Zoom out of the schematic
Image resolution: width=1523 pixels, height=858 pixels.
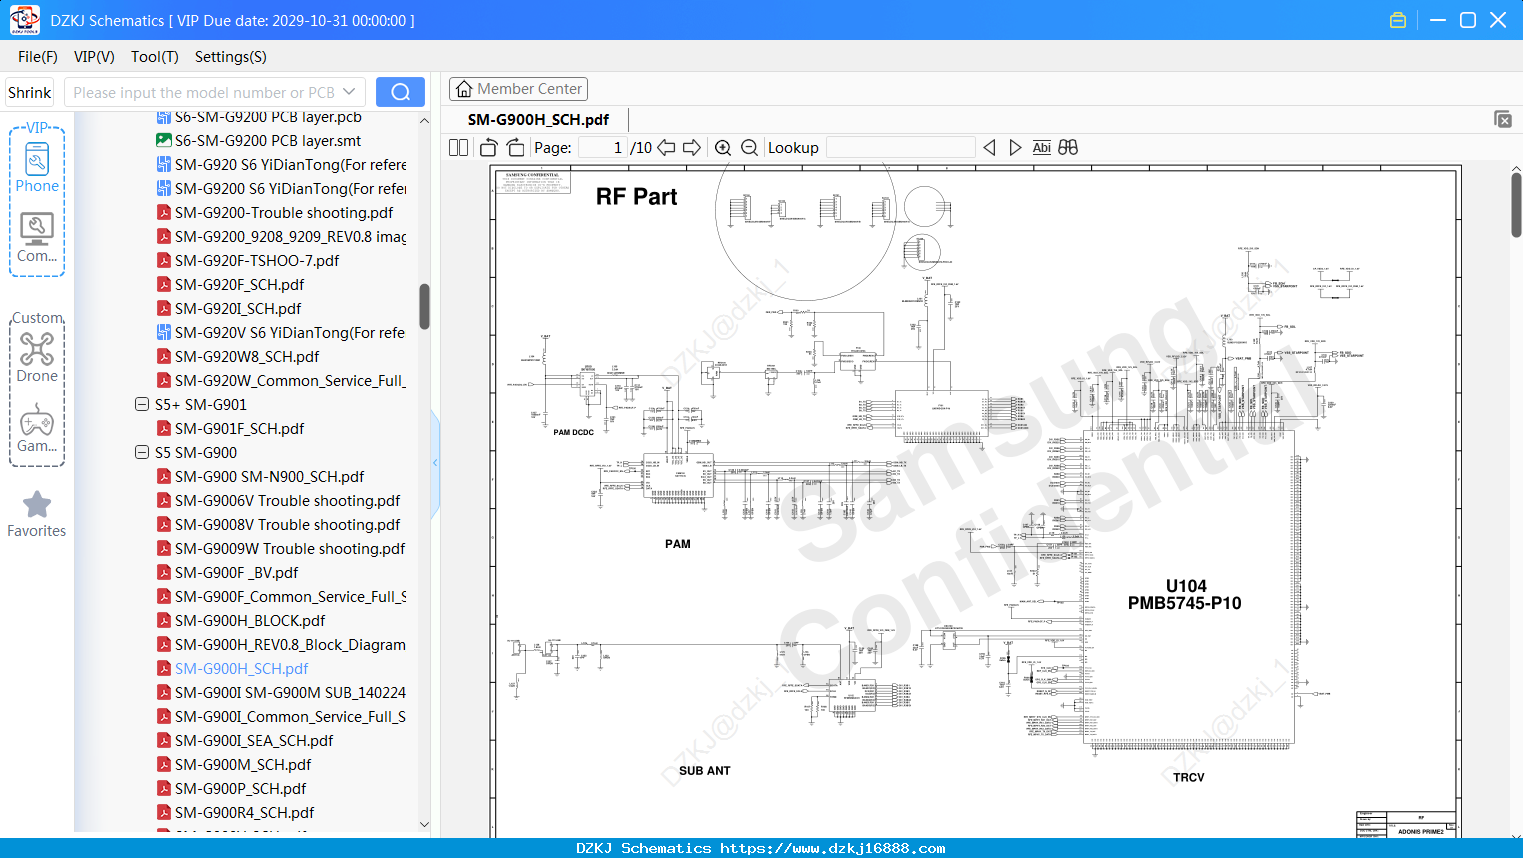tap(749, 148)
